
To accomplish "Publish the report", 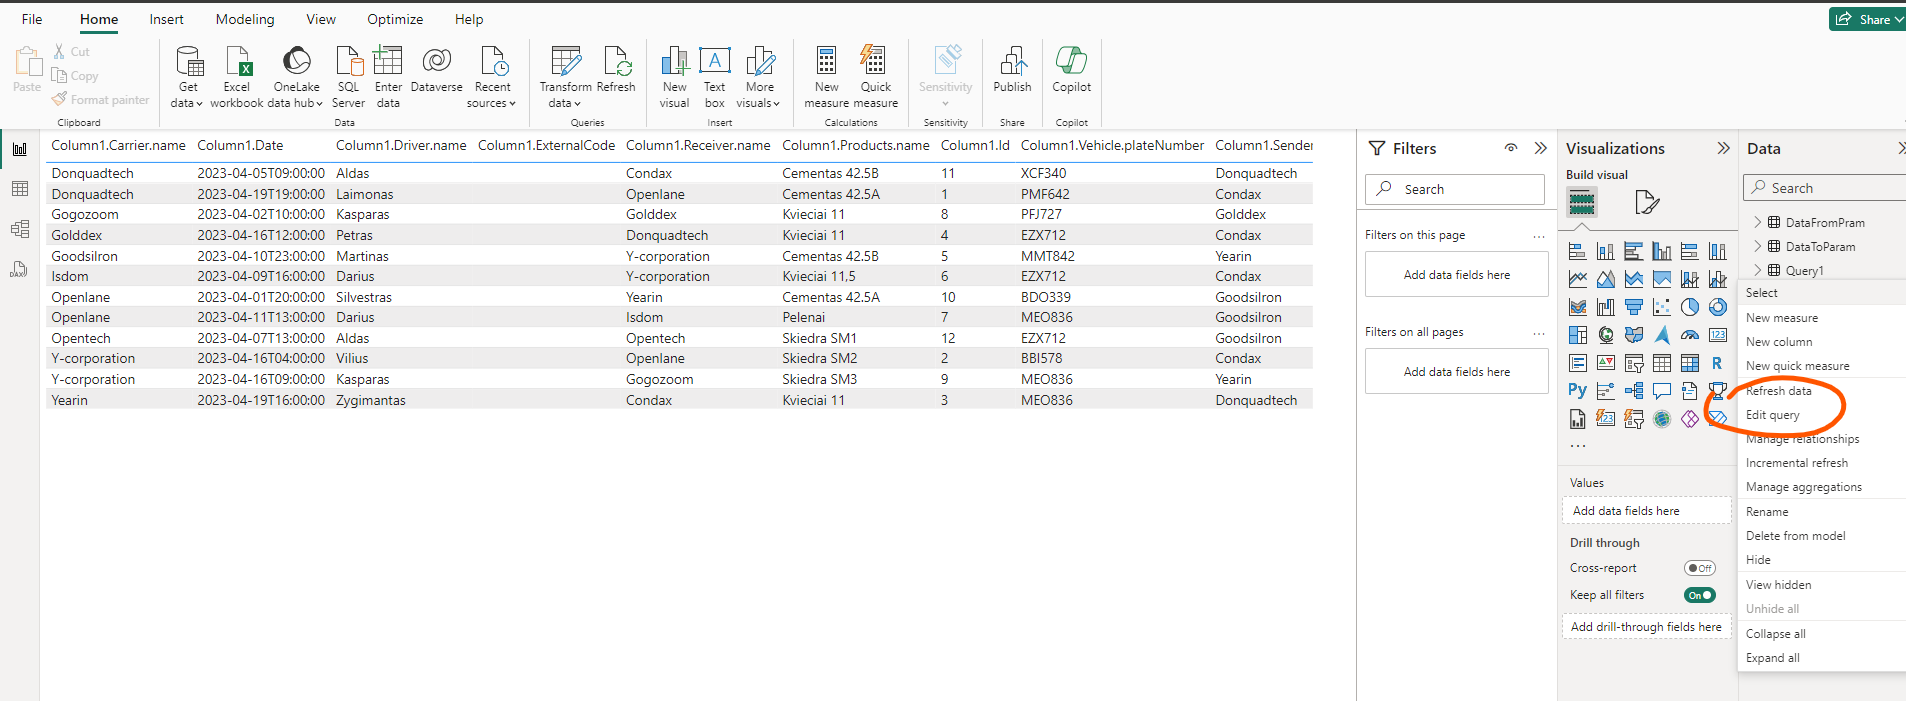I will pos(1012,70).
